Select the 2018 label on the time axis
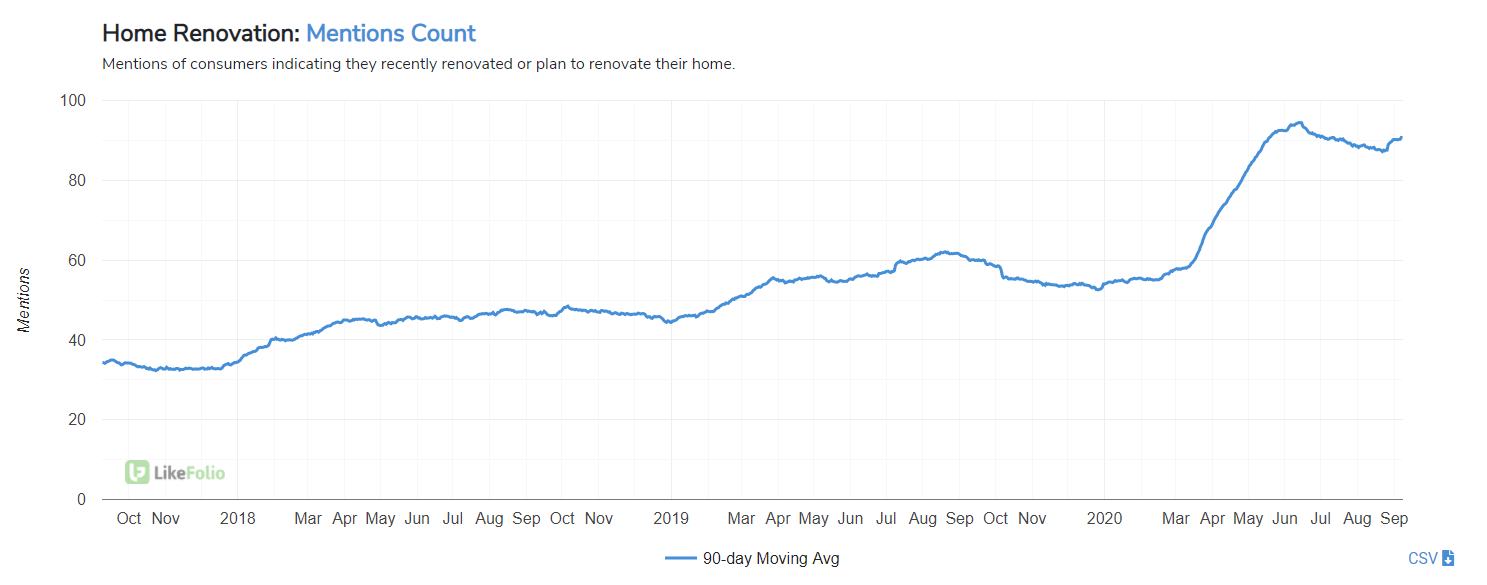Image resolution: width=1487 pixels, height=585 pixels. point(237,518)
